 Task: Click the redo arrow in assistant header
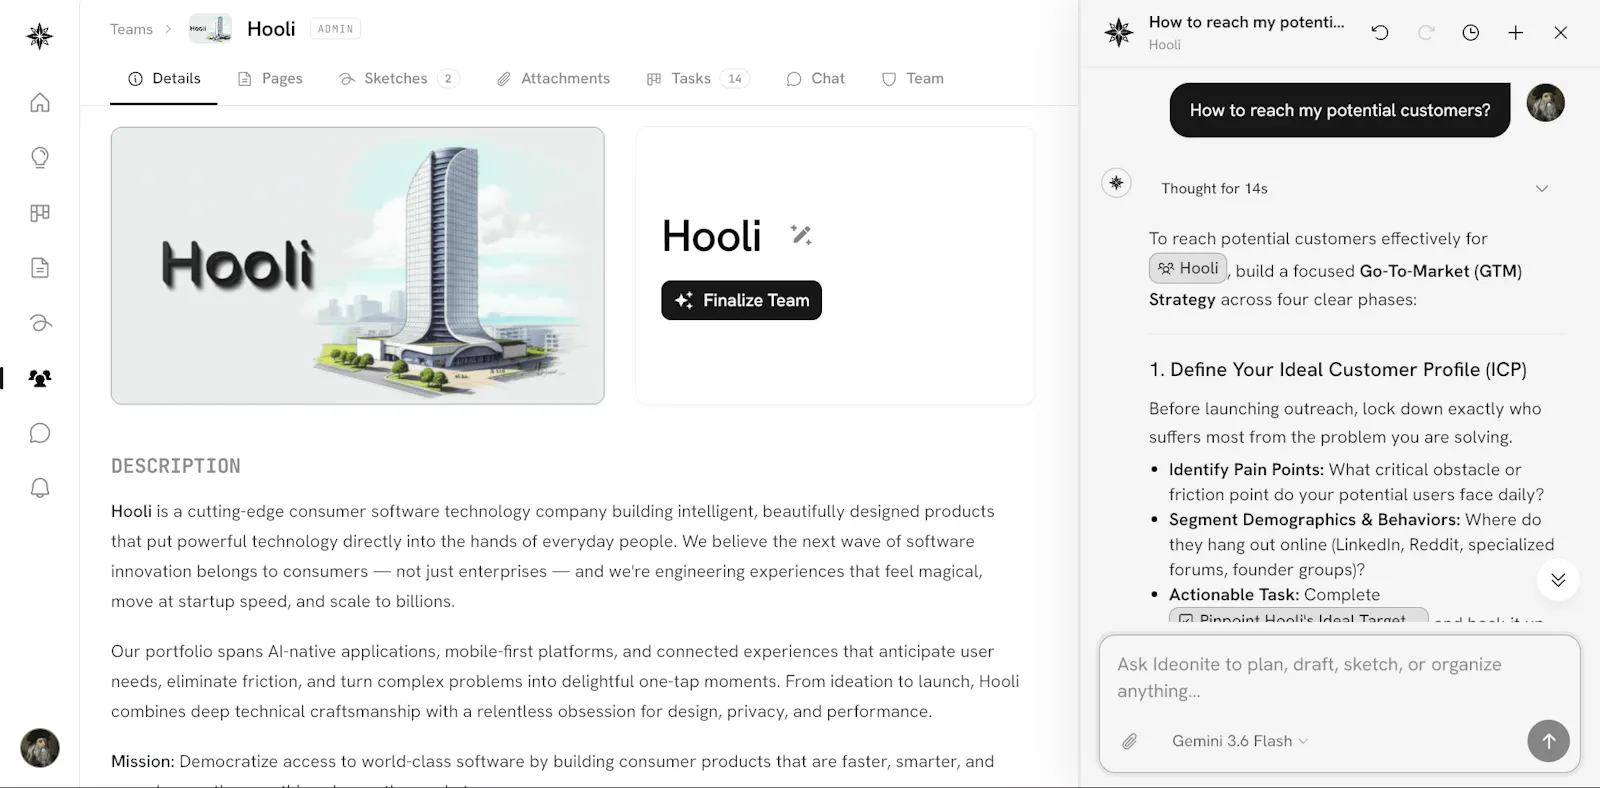[1426, 32]
